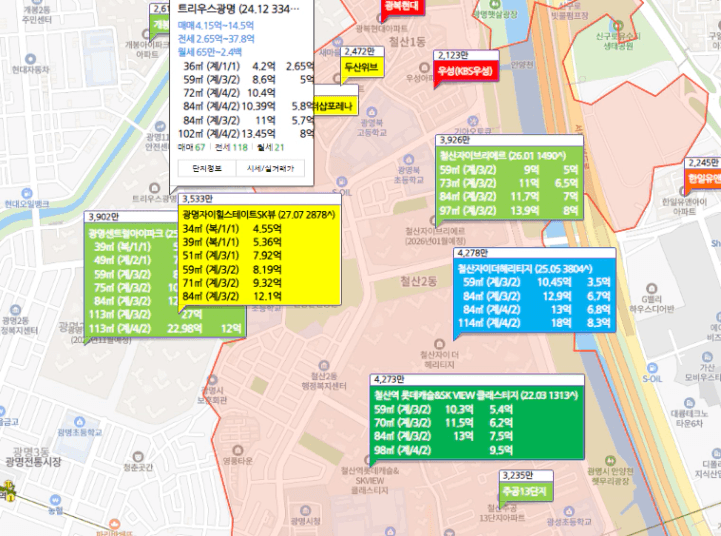721x536 pixels.
Task: Open the 시세/실거래가 button
Action: pyautogui.click(x=277, y=168)
